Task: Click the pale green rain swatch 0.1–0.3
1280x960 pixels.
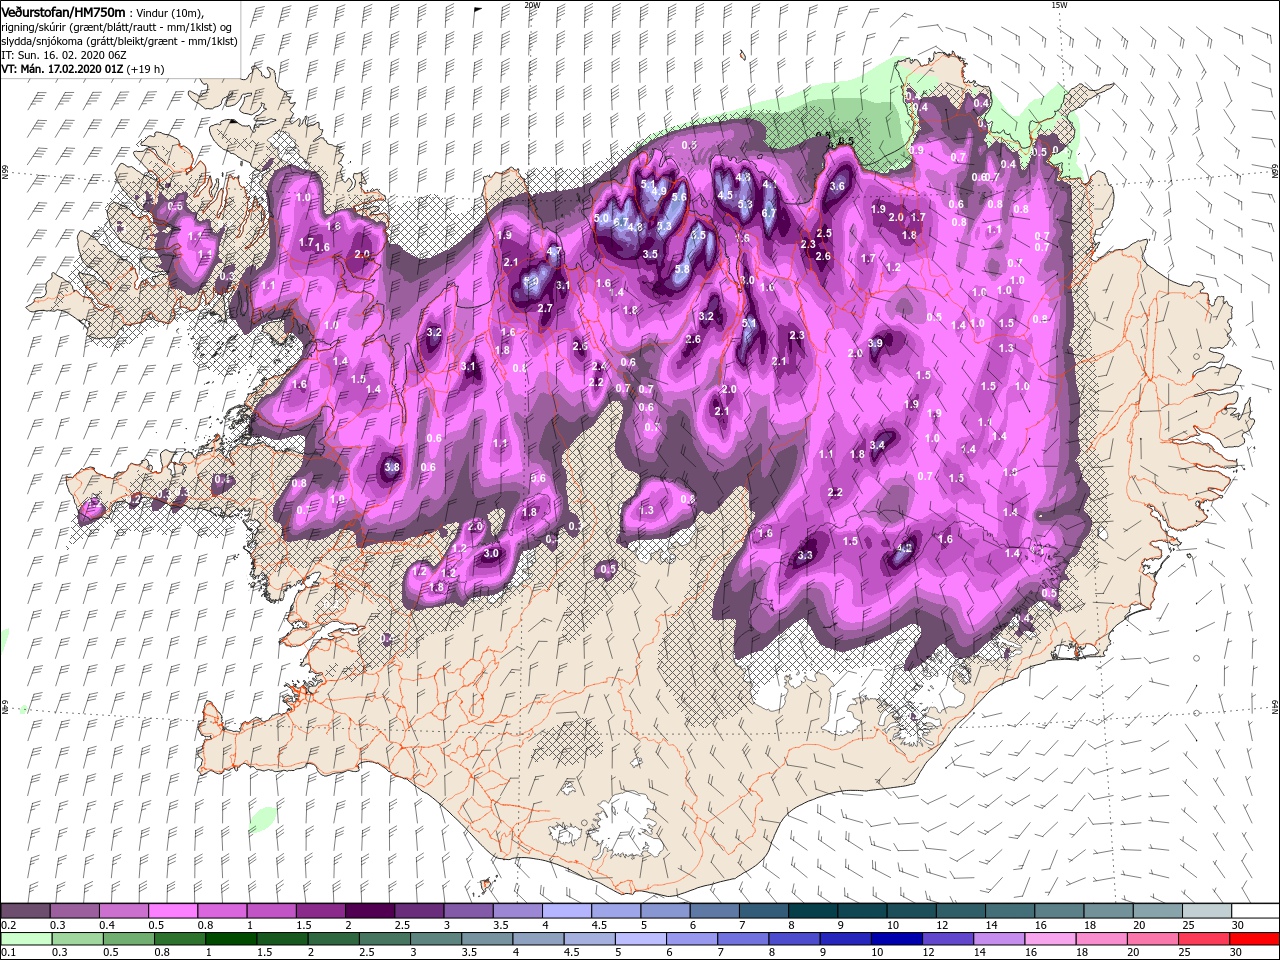Action: click(x=26, y=938)
